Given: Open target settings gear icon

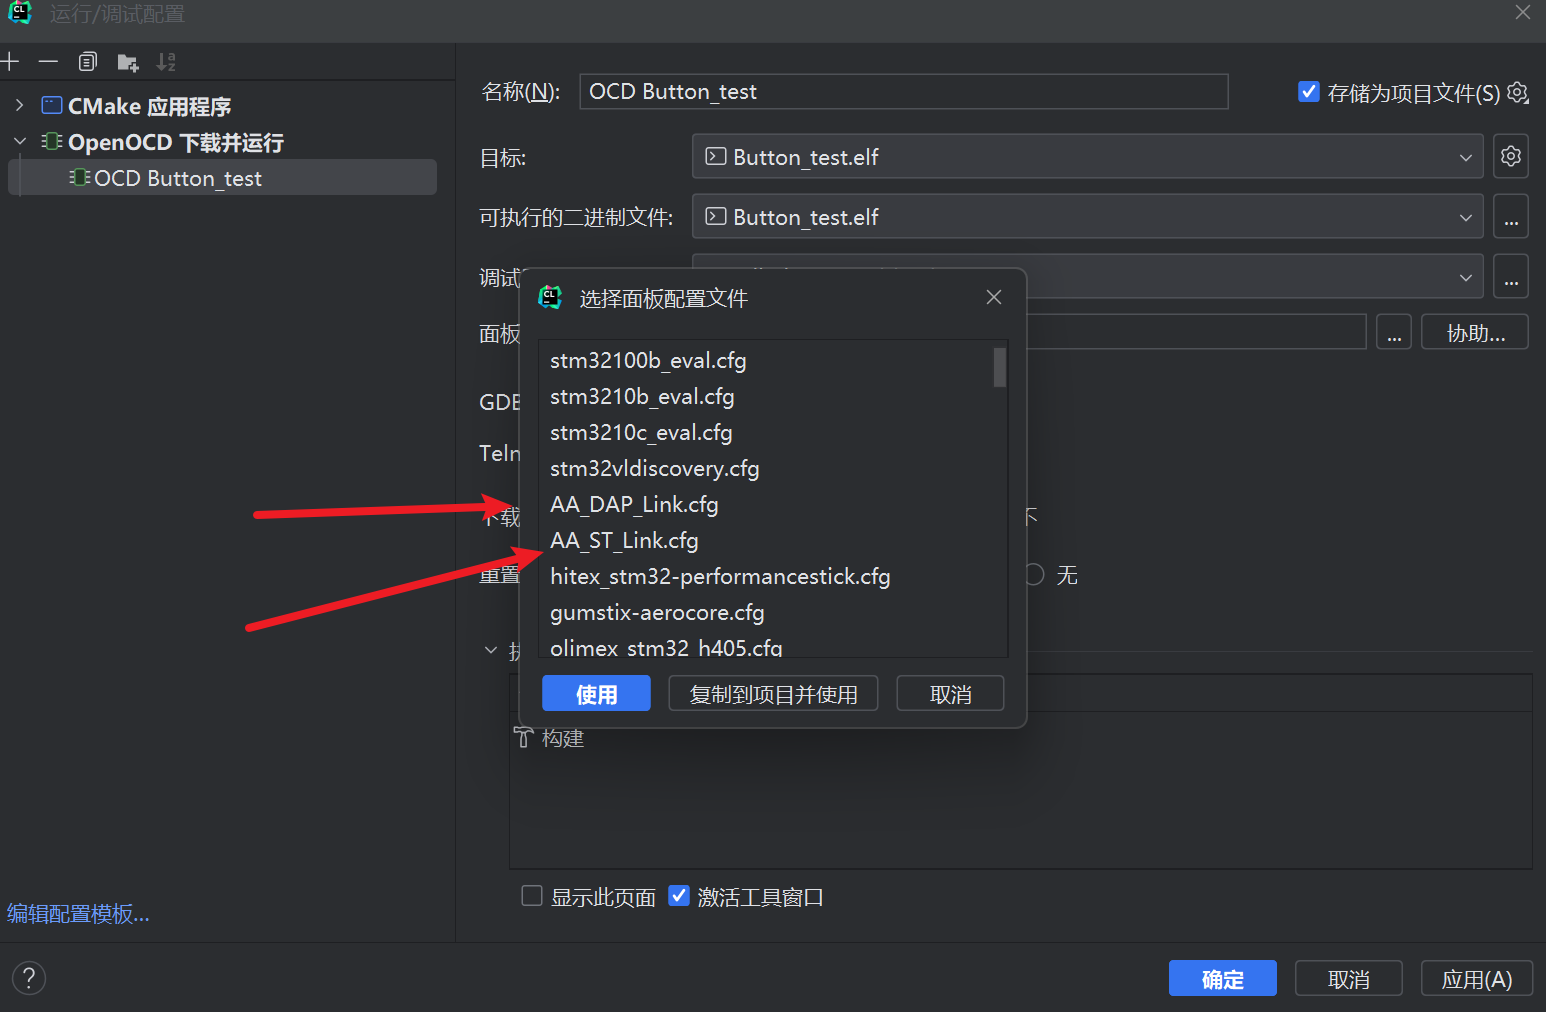Looking at the screenshot, I should [x=1511, y=156].
